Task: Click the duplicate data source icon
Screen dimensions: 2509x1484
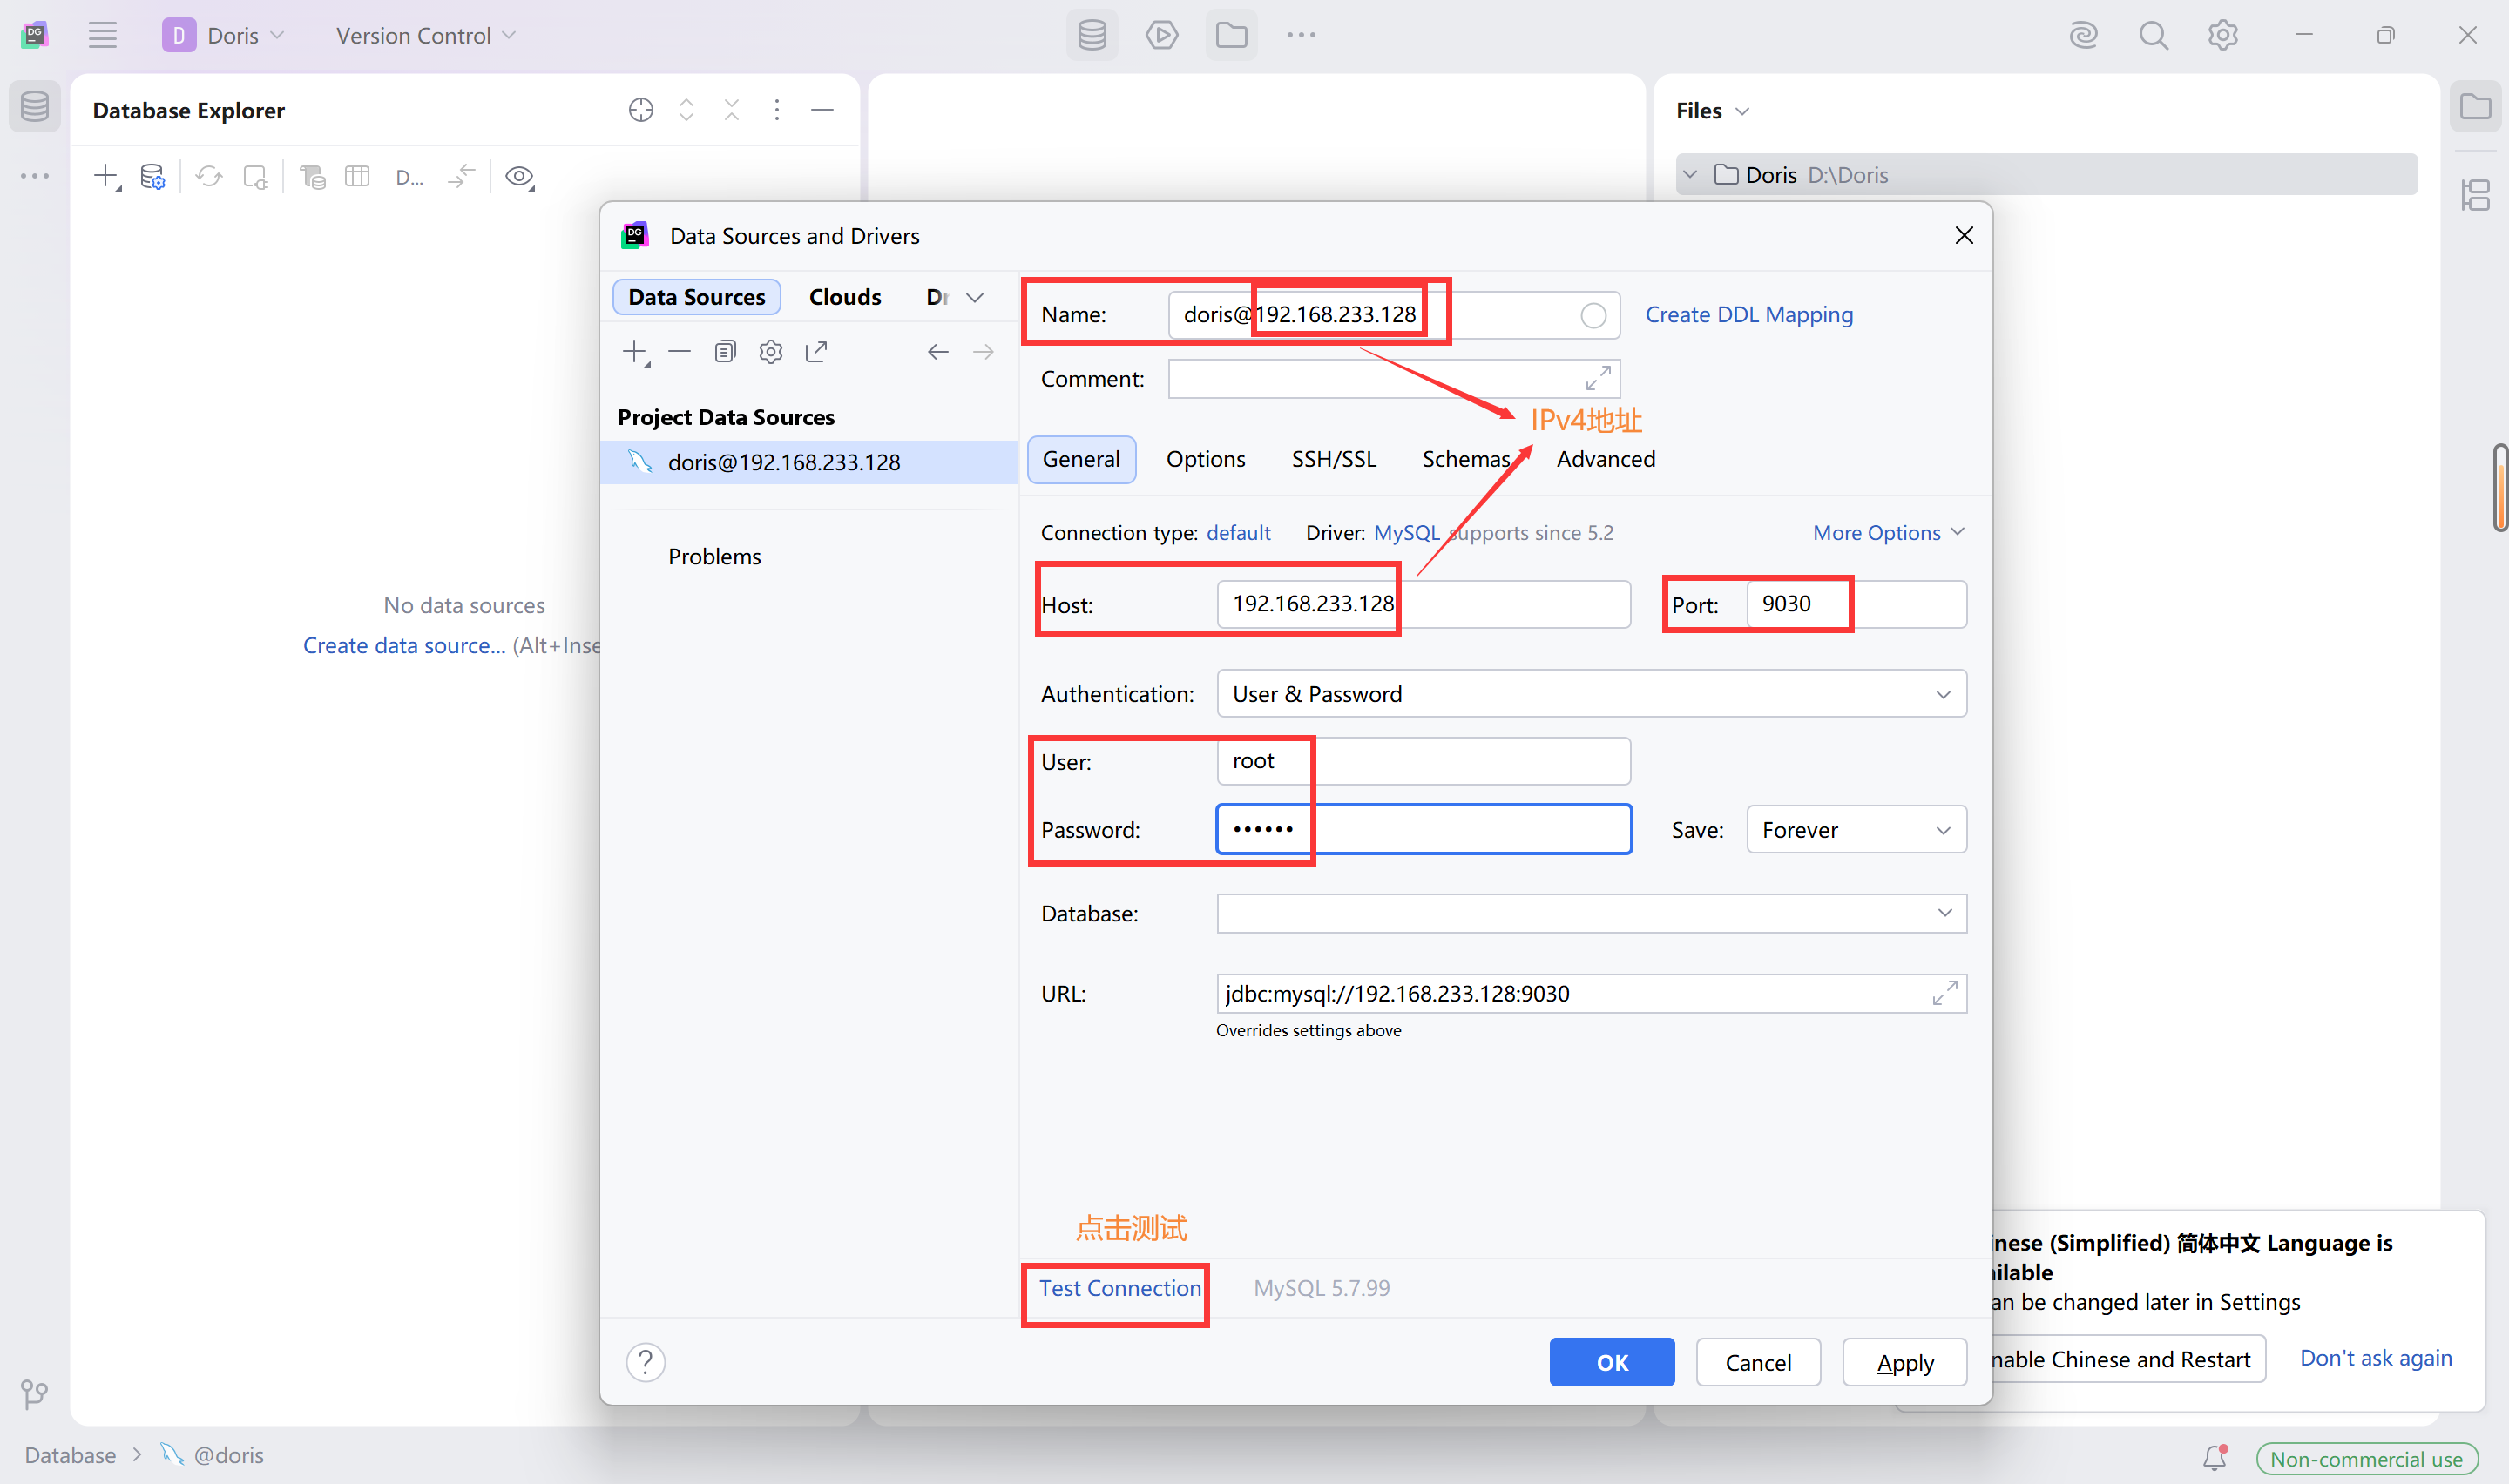Action: [725, 352]
